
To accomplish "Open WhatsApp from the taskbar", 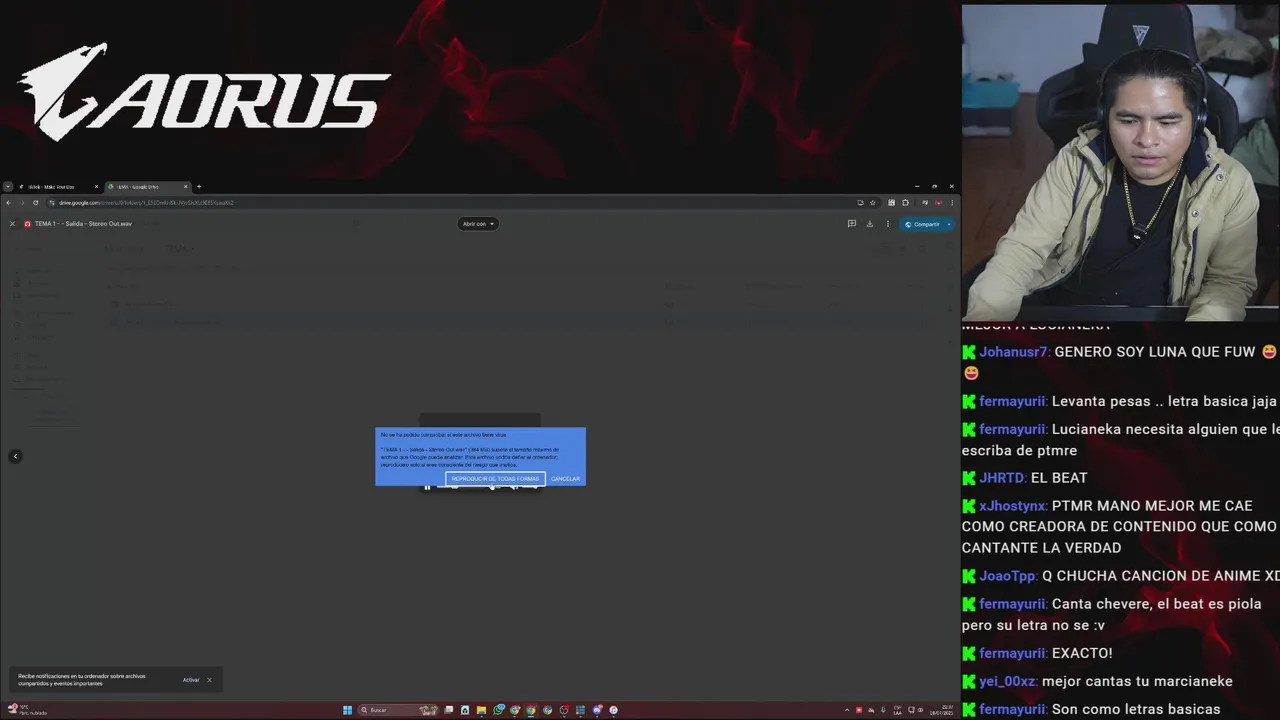I will [498, 710].
